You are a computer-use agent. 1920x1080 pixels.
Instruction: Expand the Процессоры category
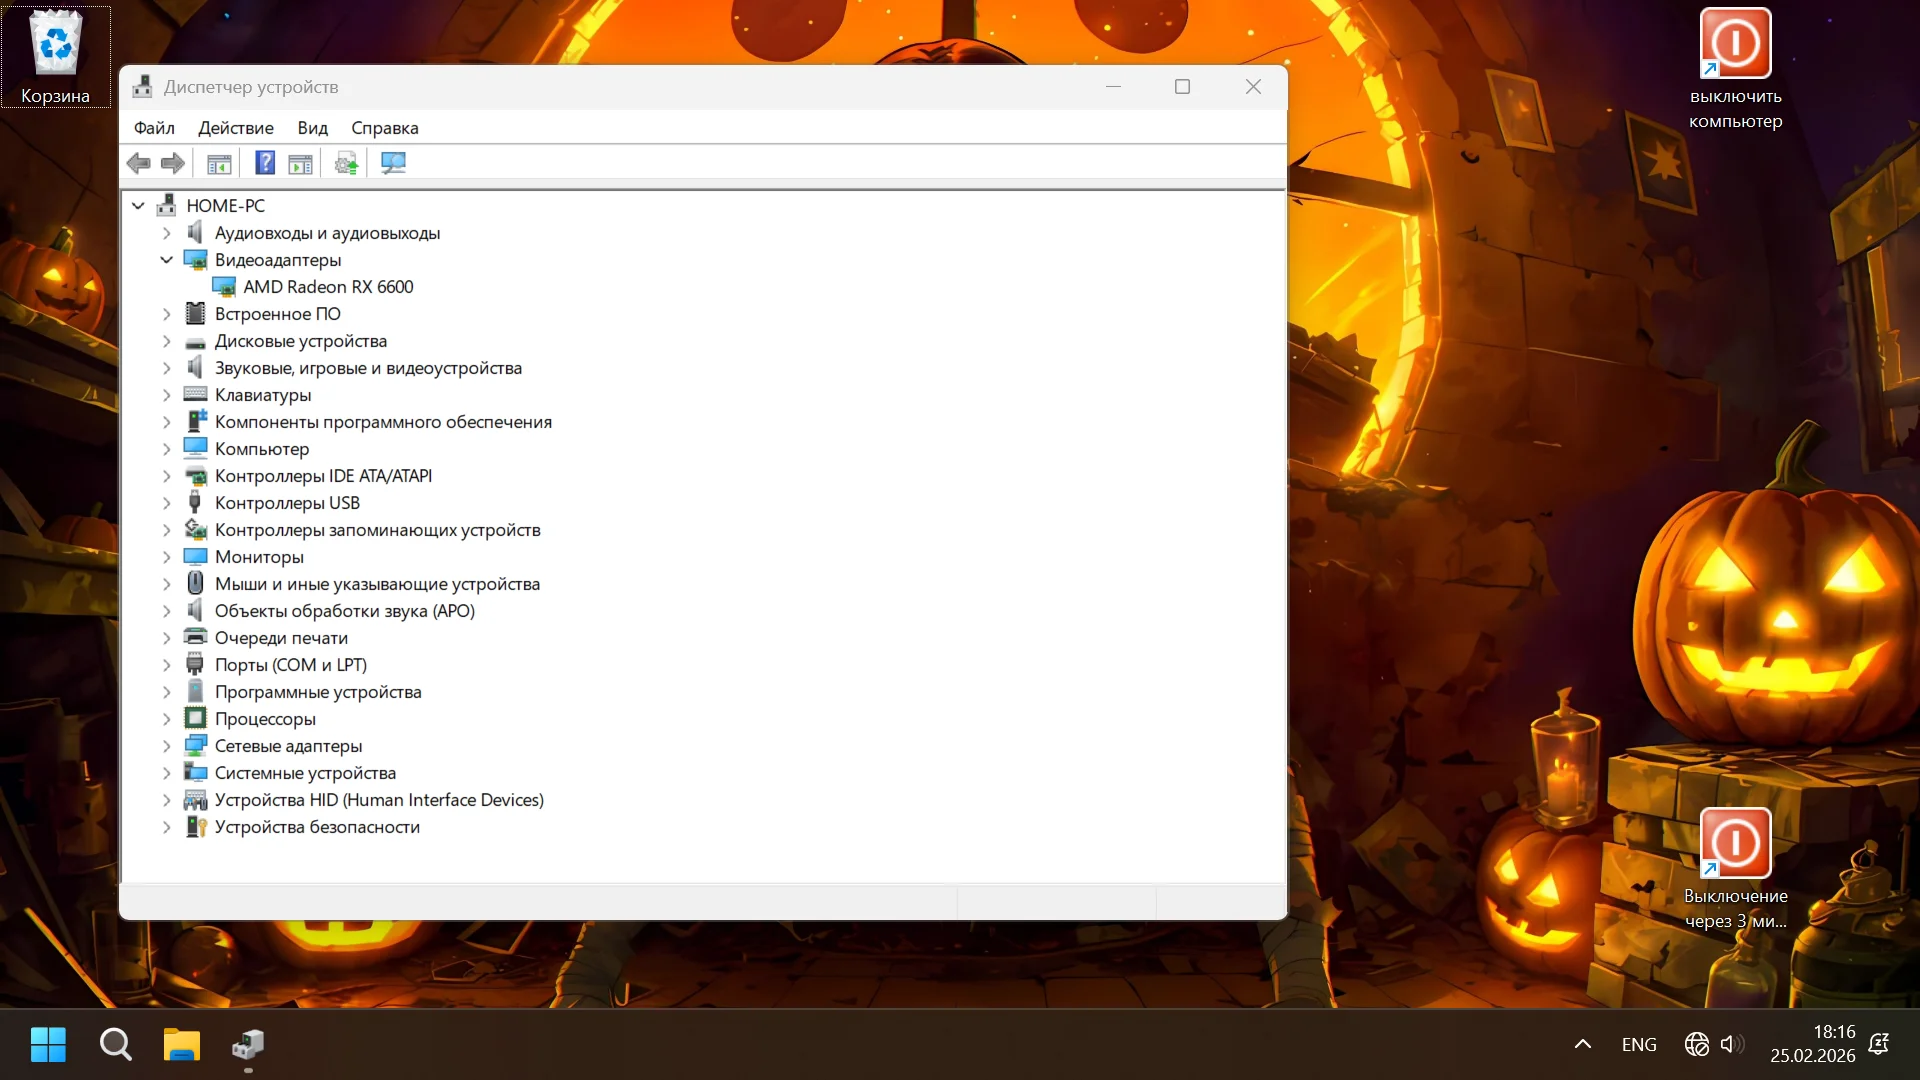tap(167, 719)
